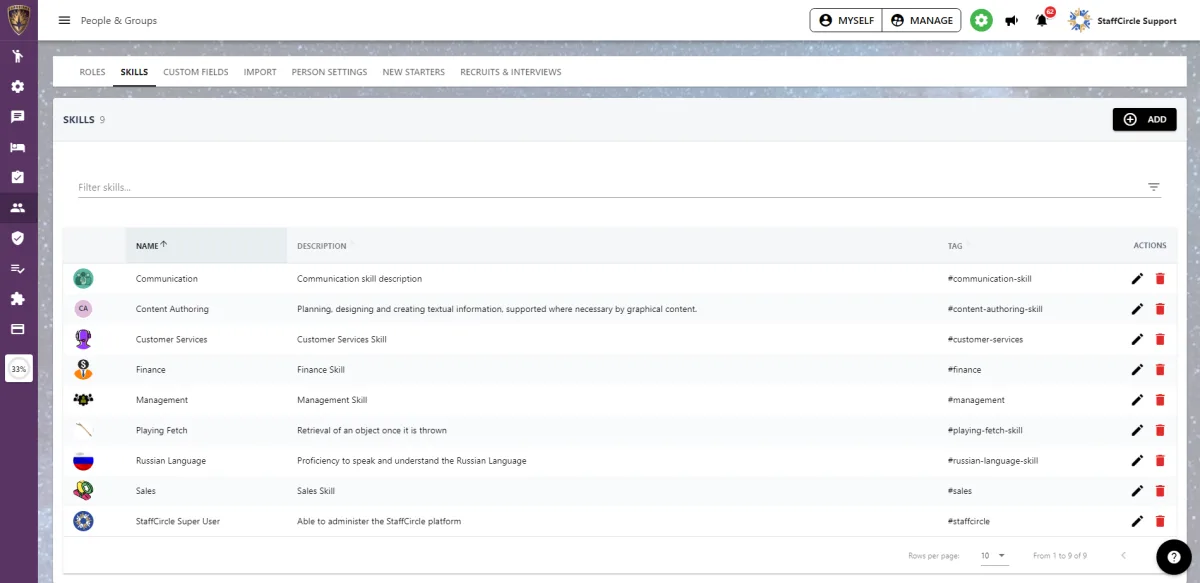The image size is (1200, 583).
Task: Delete the Playing Fetch skill
Action: click(x=1160, y=430)
